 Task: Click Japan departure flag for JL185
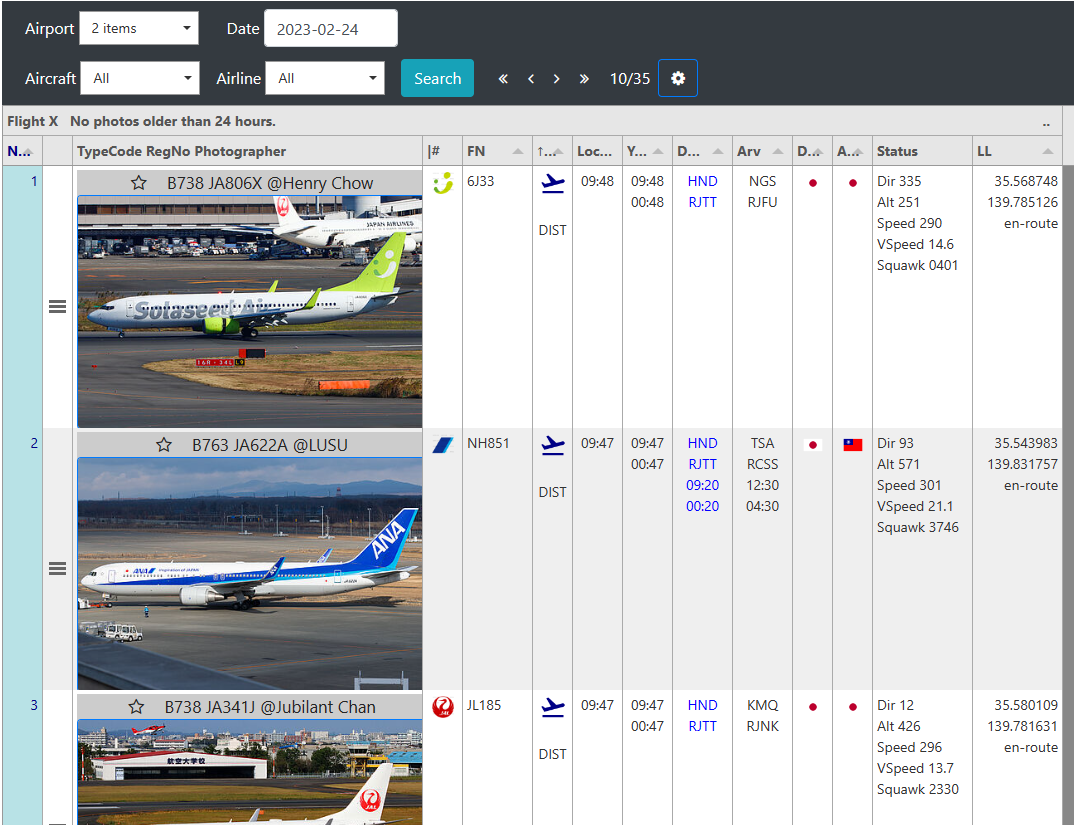813,706
